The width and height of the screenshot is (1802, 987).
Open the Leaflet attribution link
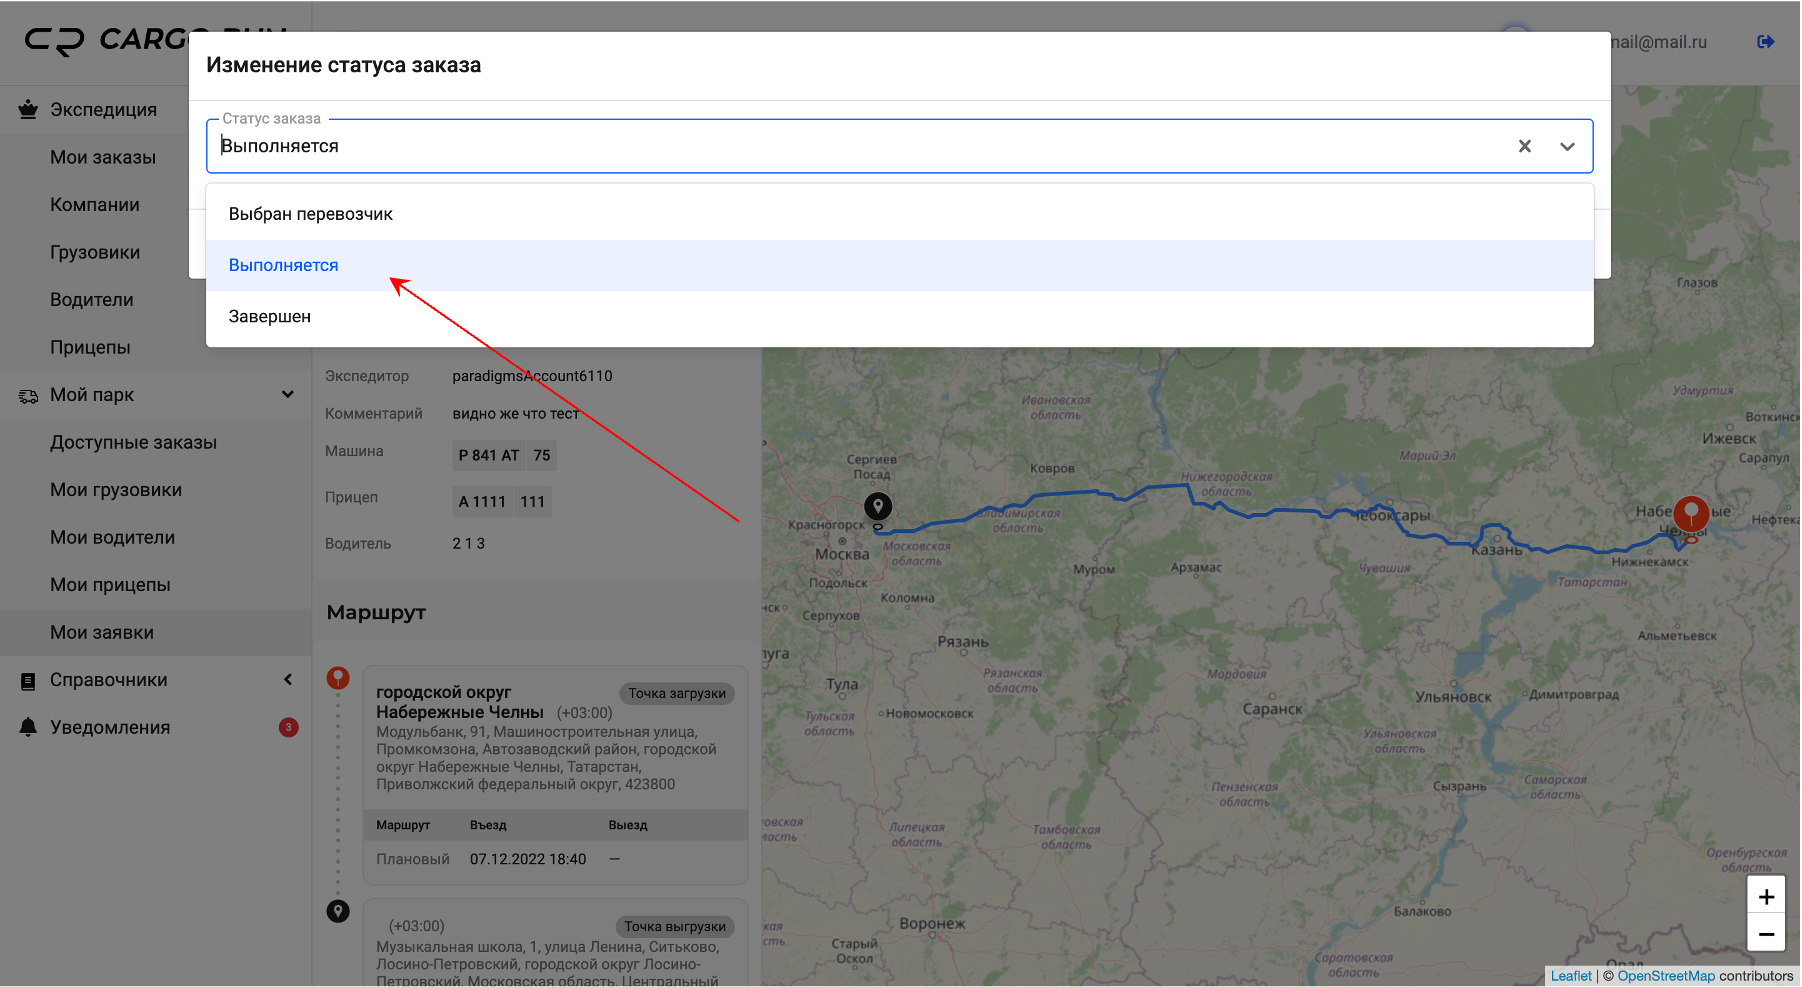point(1571,976)
